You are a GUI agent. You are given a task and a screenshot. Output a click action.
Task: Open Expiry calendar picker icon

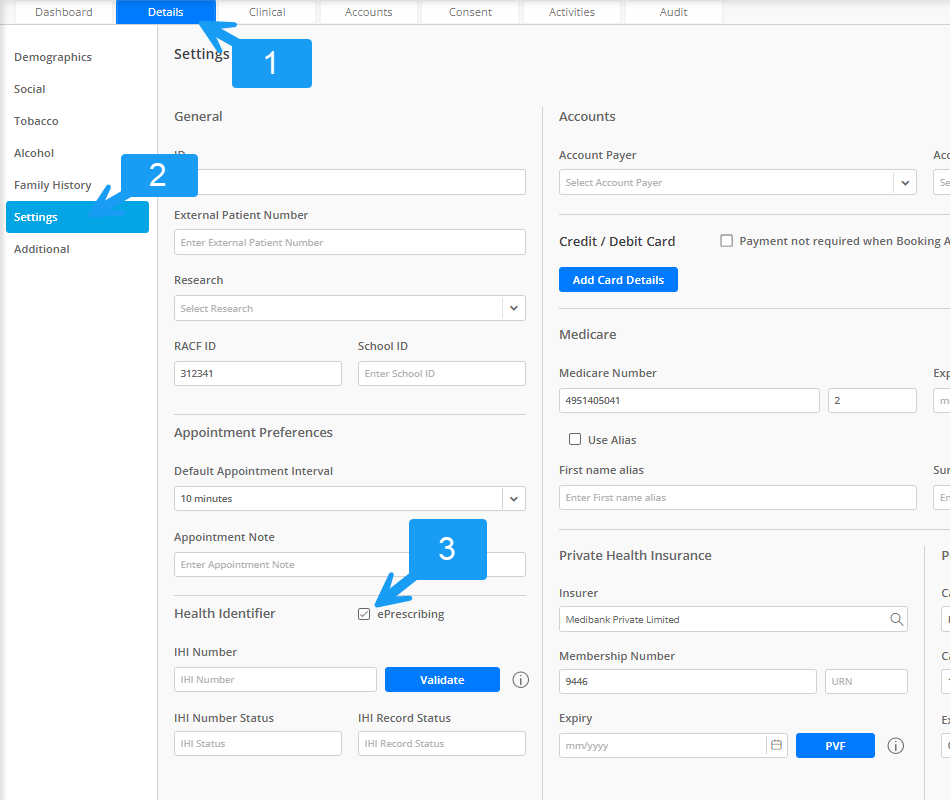coord(776,745)
